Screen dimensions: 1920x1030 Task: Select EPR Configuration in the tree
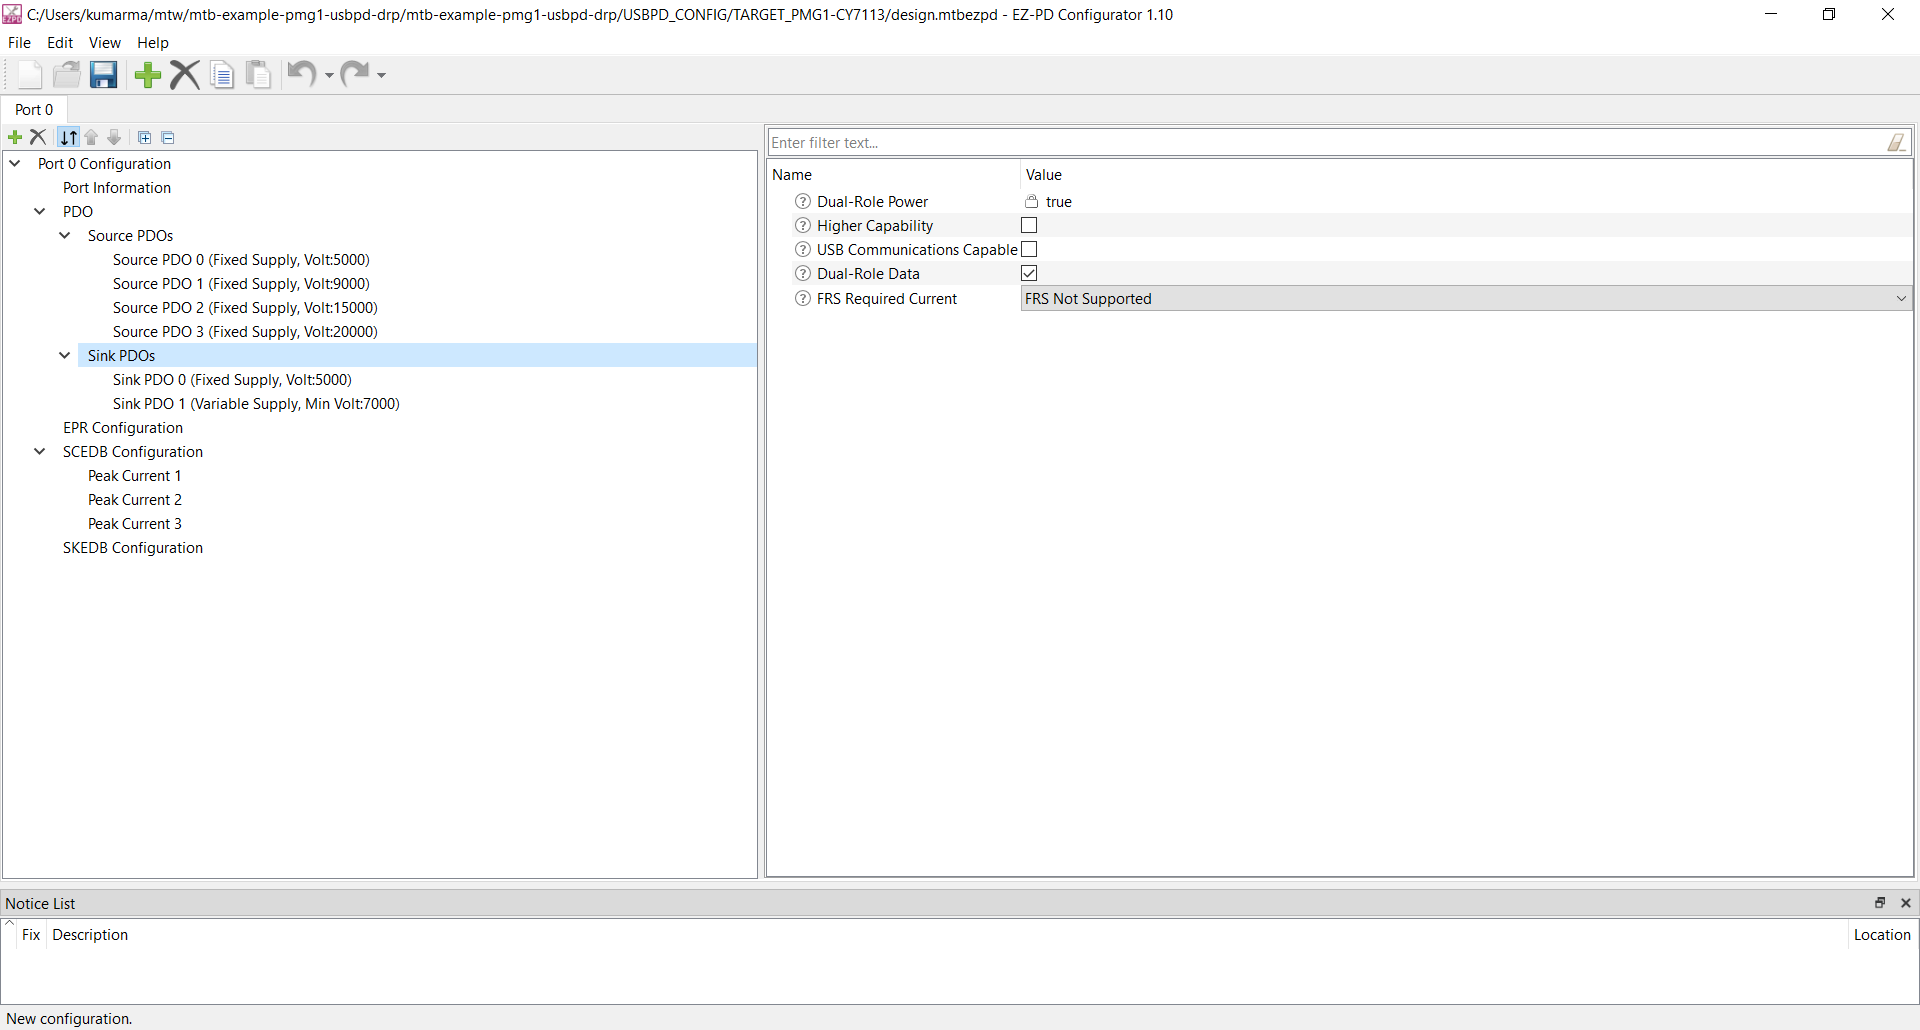(x=123, y=428)
